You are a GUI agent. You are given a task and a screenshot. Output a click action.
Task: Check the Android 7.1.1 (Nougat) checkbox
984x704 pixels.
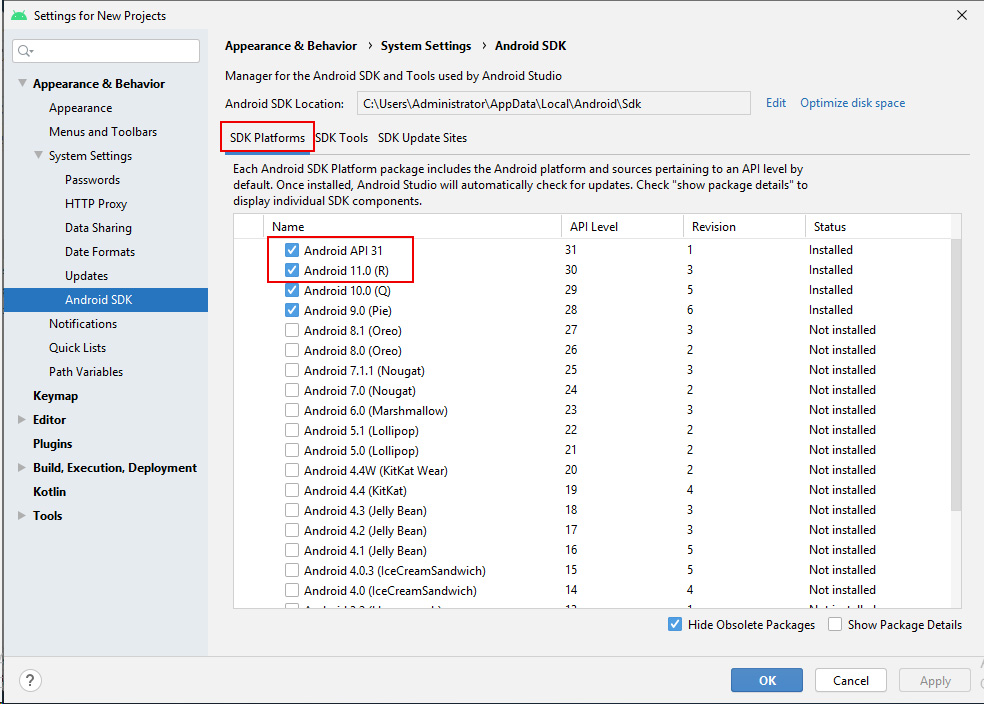[292, 370]
